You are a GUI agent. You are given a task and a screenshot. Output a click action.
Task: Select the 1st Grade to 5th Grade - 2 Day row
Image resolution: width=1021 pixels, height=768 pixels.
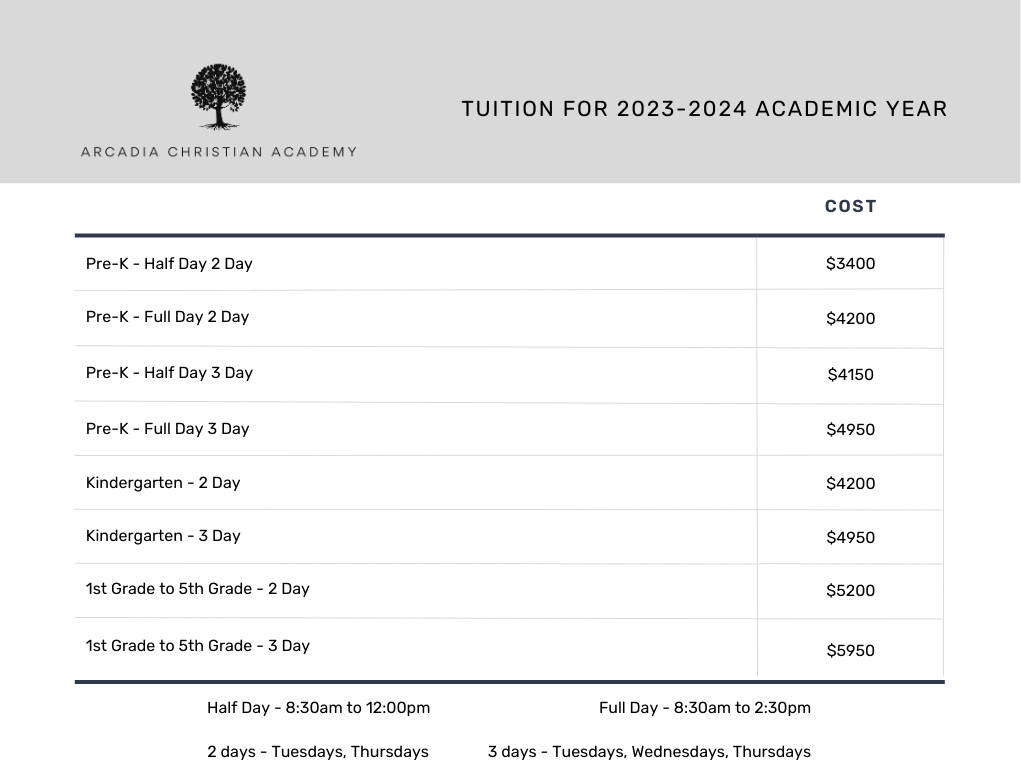[509, 591]
